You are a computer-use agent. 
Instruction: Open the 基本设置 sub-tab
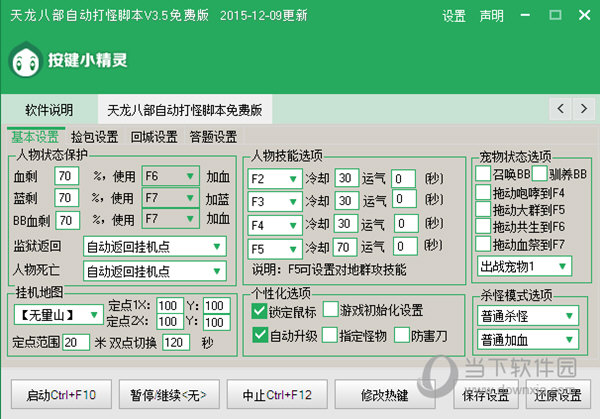pyautogui.click(x=35, y=137)
